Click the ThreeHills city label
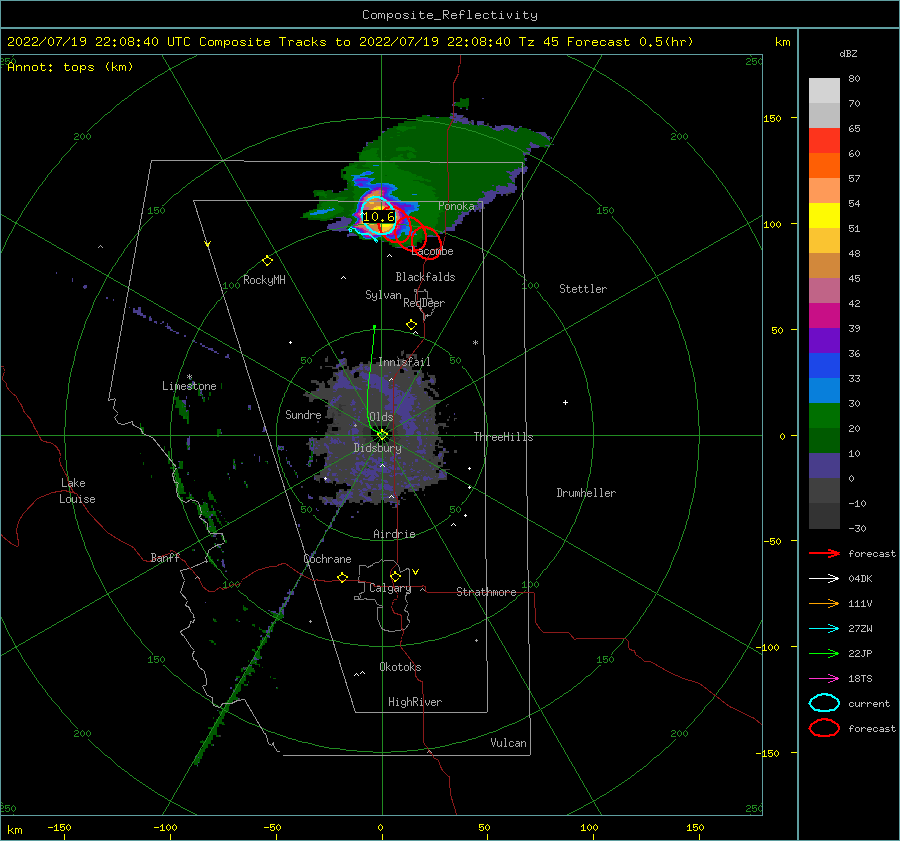The height and width of the screenshot is (841, 900). tap(503, 437)
